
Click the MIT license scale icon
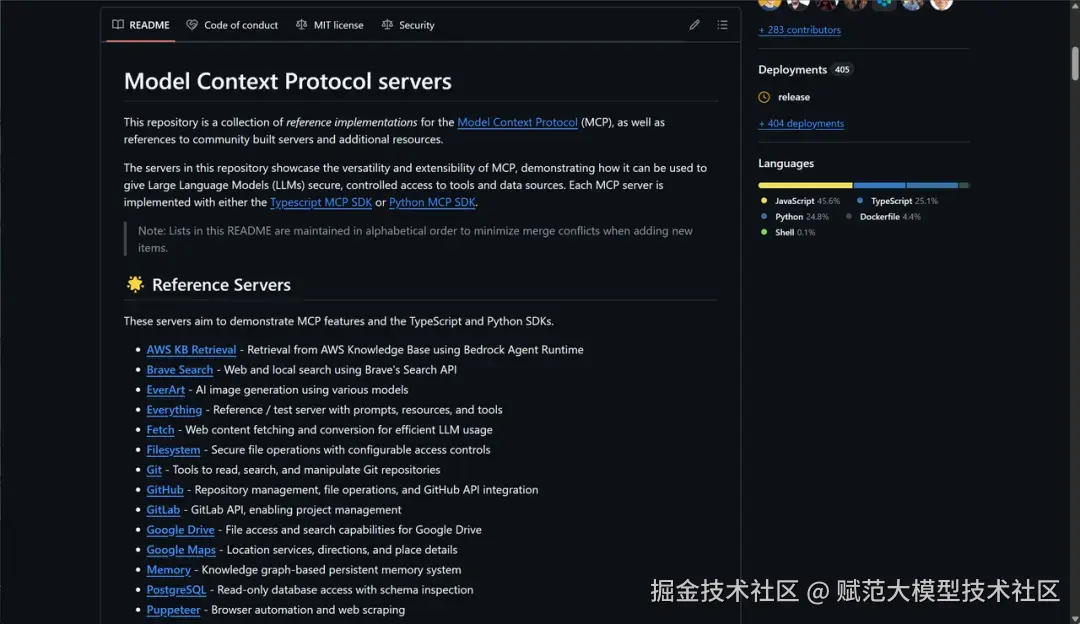click(302, 25)
